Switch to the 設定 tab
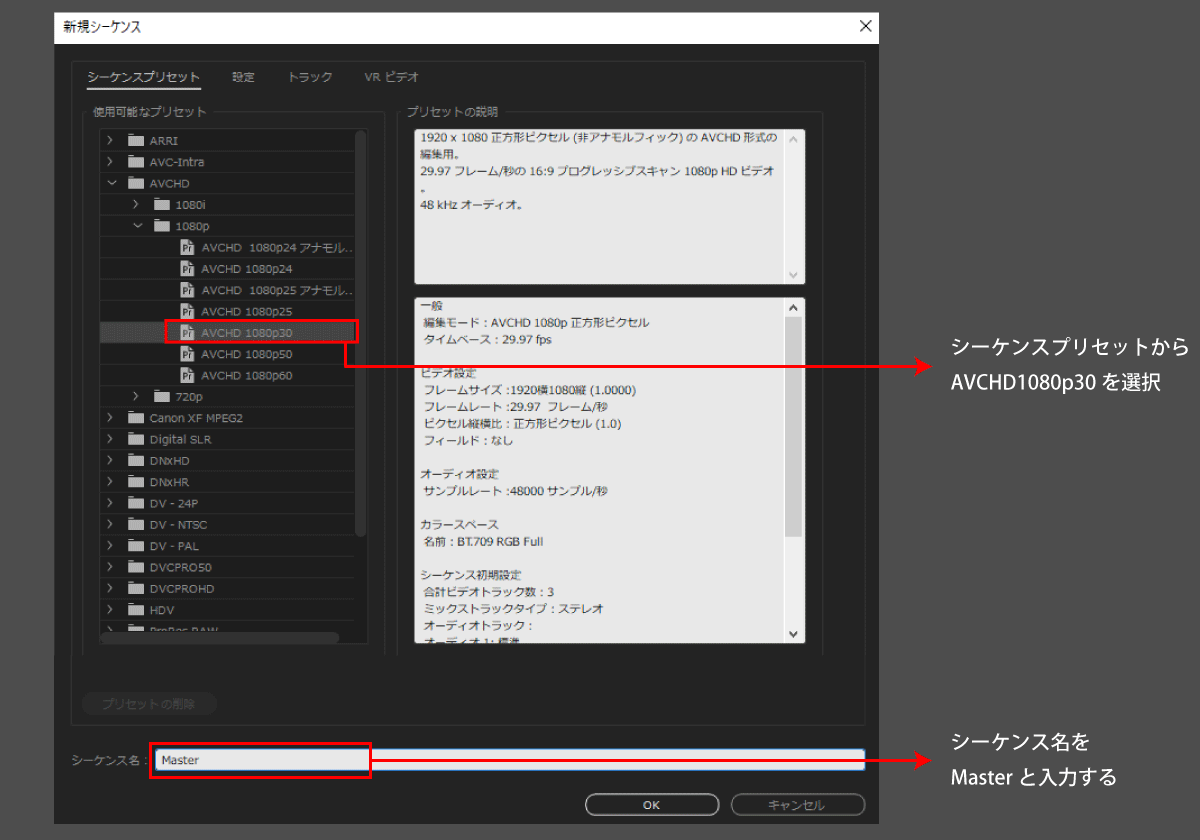 (243, 77)
